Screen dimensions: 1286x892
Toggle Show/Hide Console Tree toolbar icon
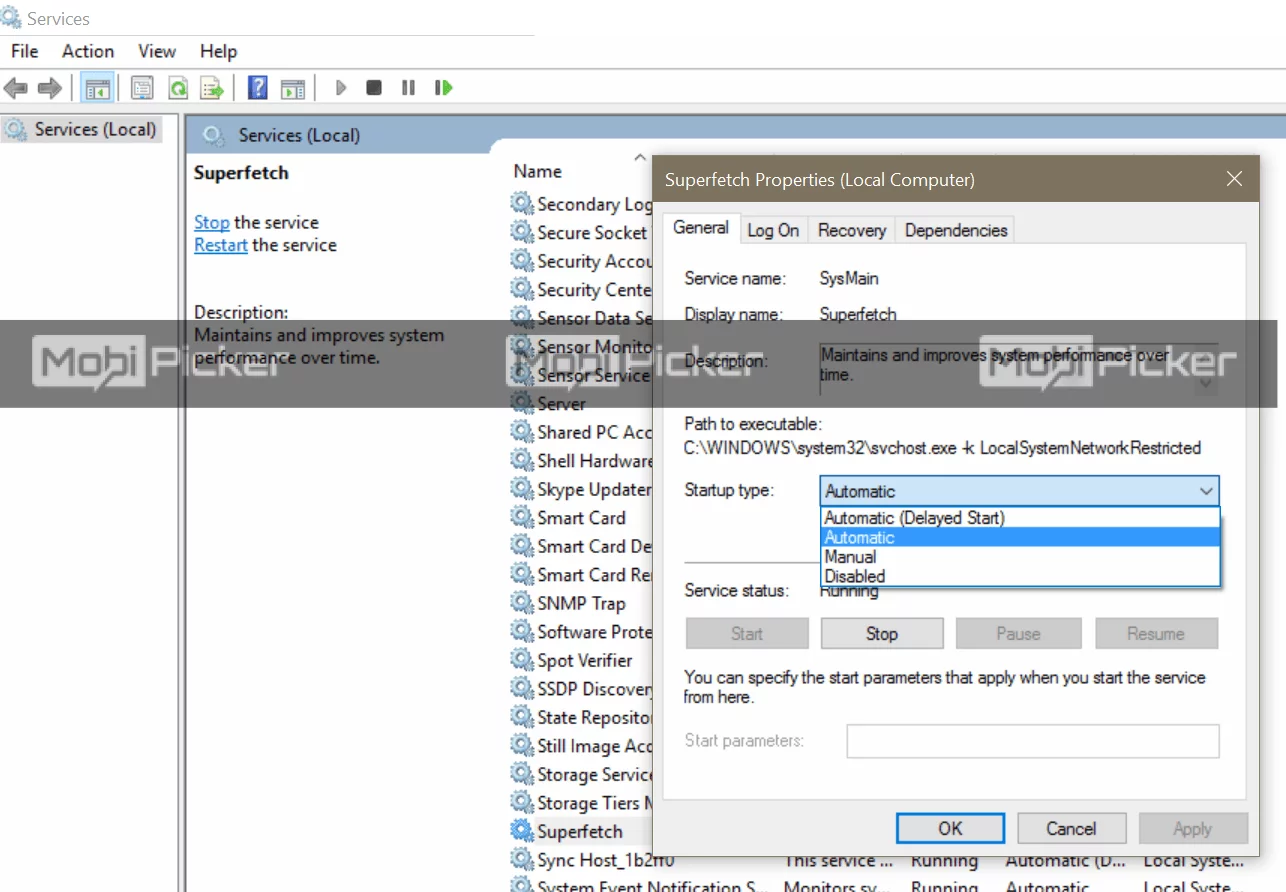[97, 88]
